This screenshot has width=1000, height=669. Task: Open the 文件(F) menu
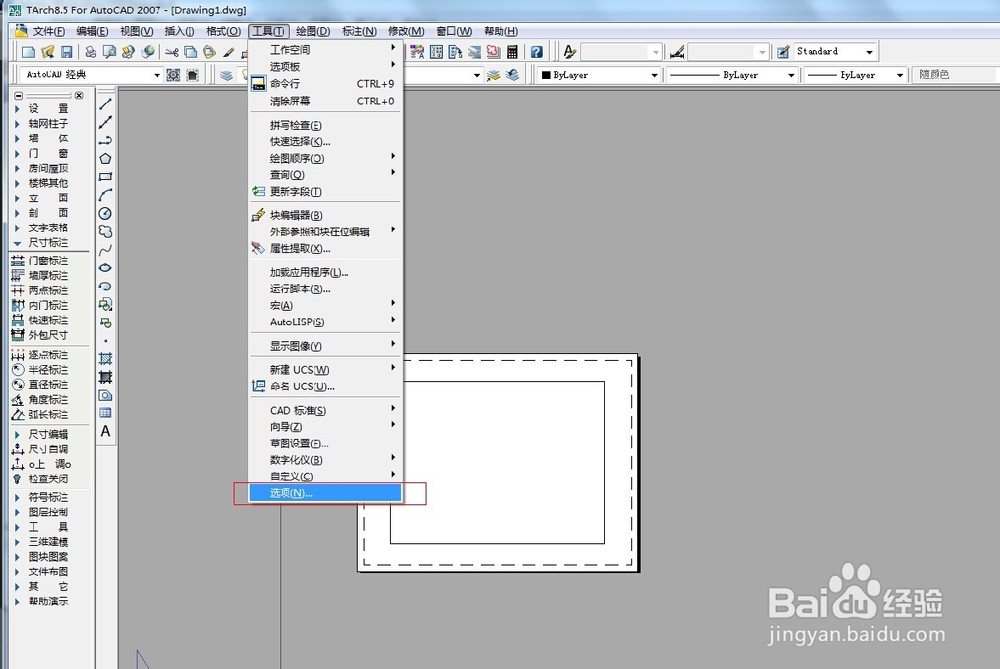pyautogui.click(x=48, y=31)
